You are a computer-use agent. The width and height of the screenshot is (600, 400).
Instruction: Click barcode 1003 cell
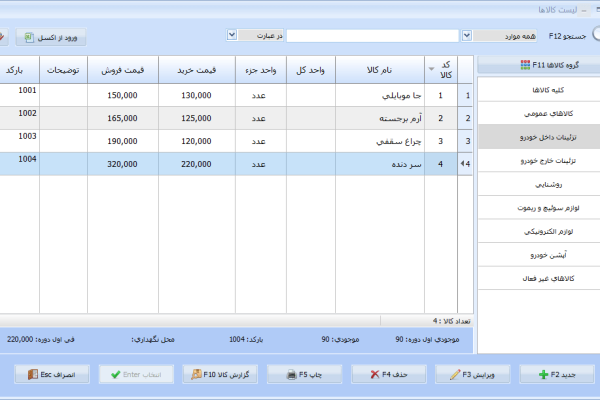(x=20, y=141)
